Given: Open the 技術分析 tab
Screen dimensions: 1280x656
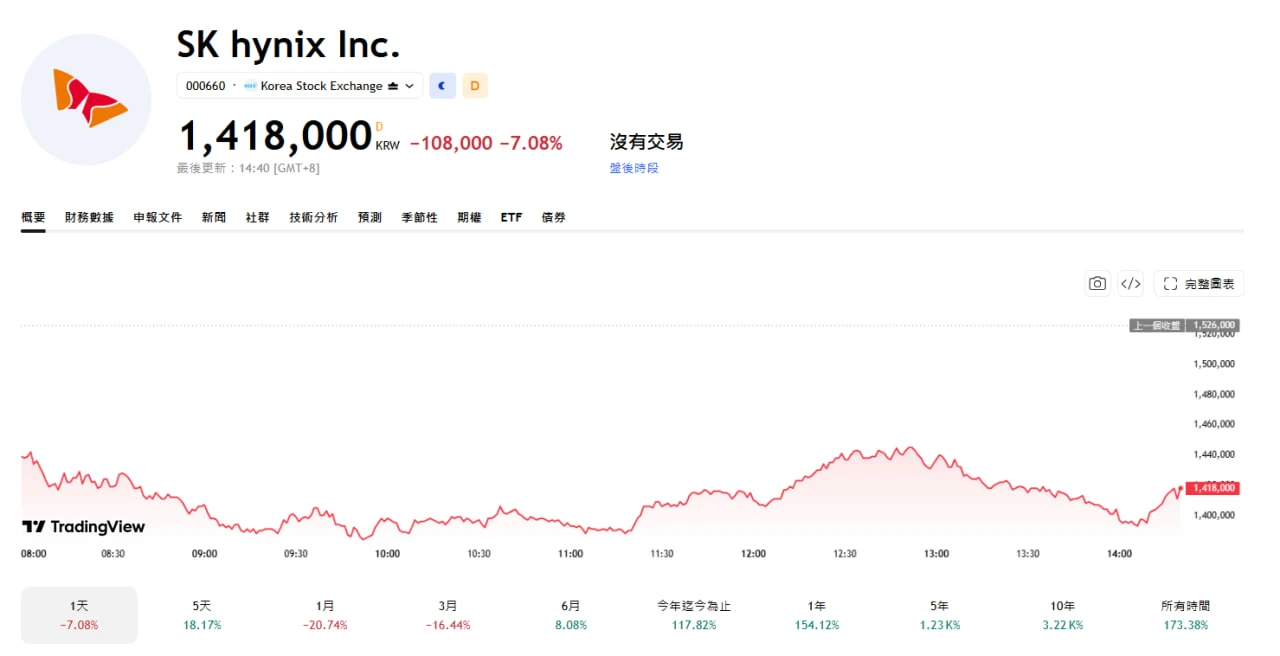Looking at the screenshot, I should pos(314,217).
